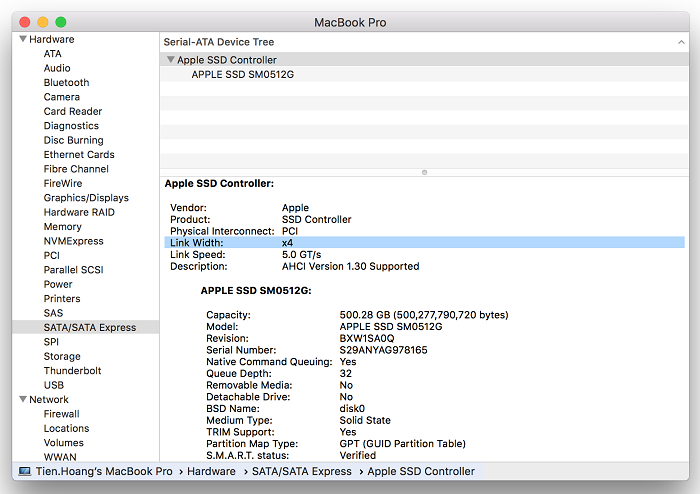
Task: Open the Disc Burning section
Action: pyautogui.click(x=74, y=140)
